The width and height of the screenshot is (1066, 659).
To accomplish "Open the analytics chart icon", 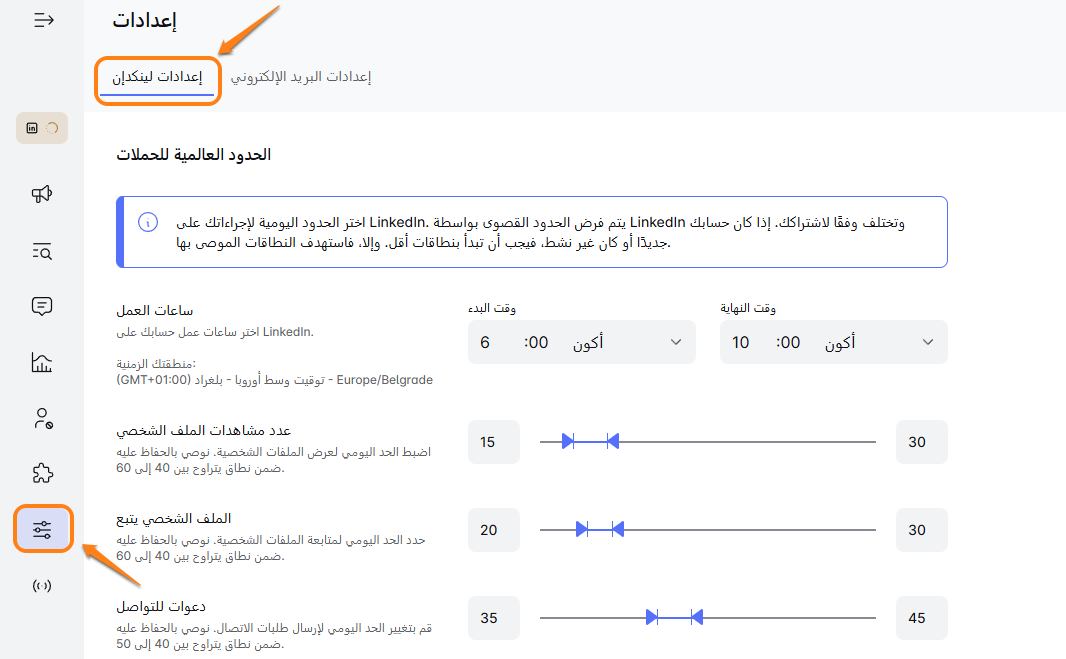I will (42, 362).
